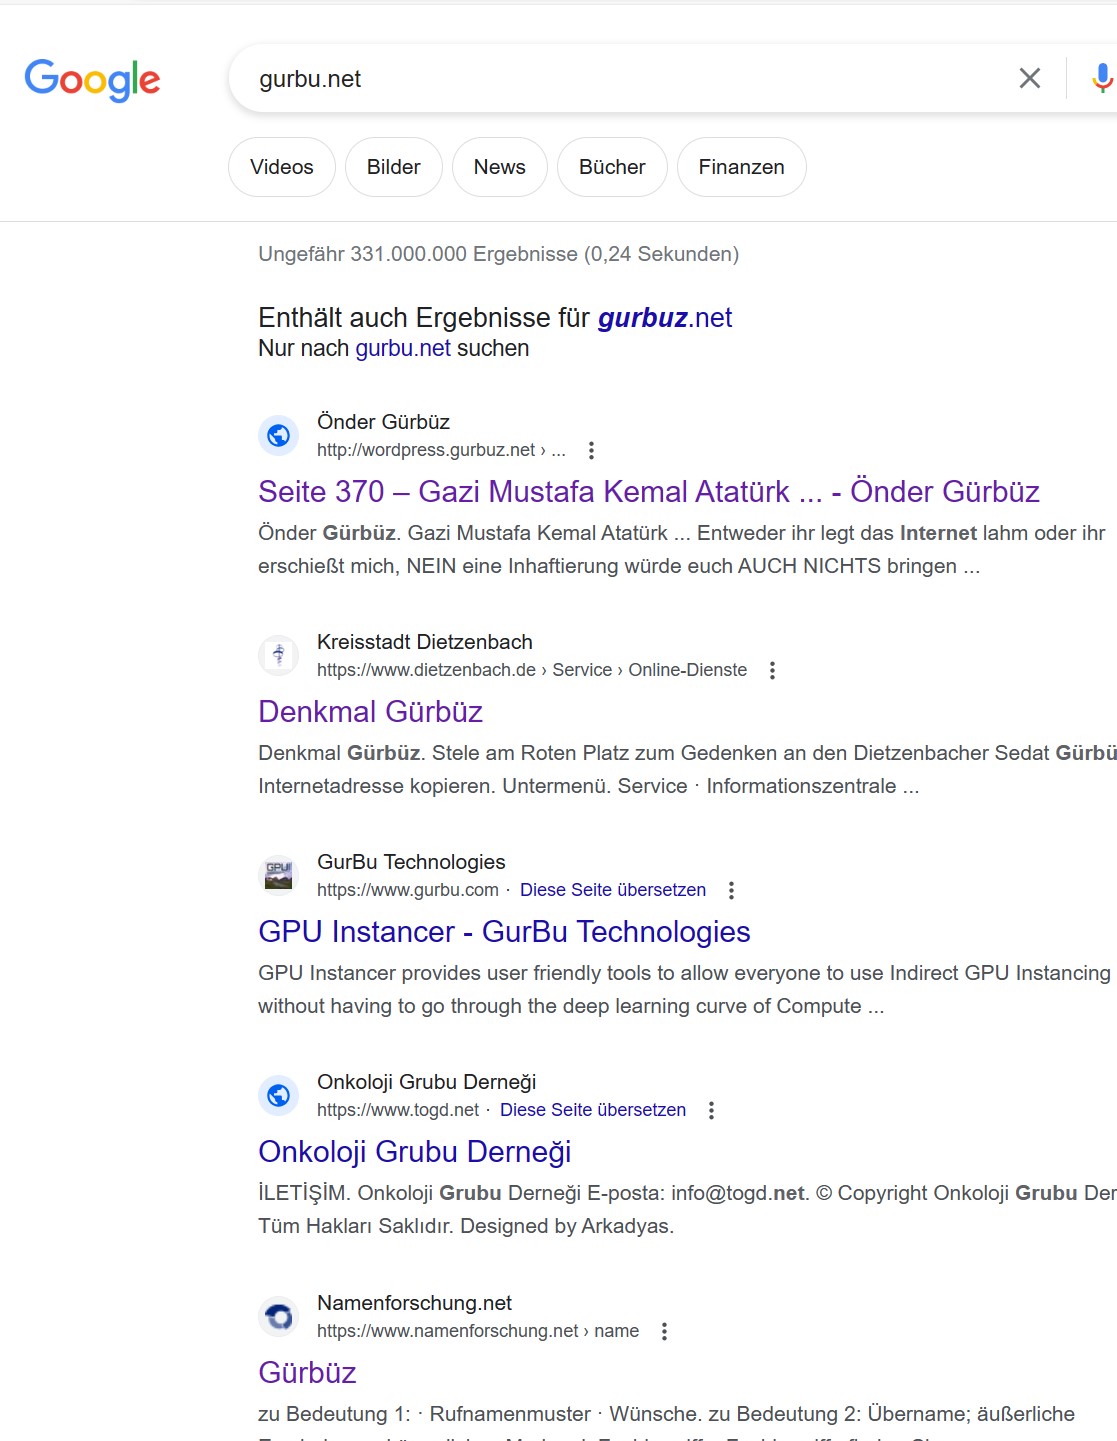
Task: Click the https://www.togd.net URL text
Action: pyautogui.click(x=398, y=1110)
